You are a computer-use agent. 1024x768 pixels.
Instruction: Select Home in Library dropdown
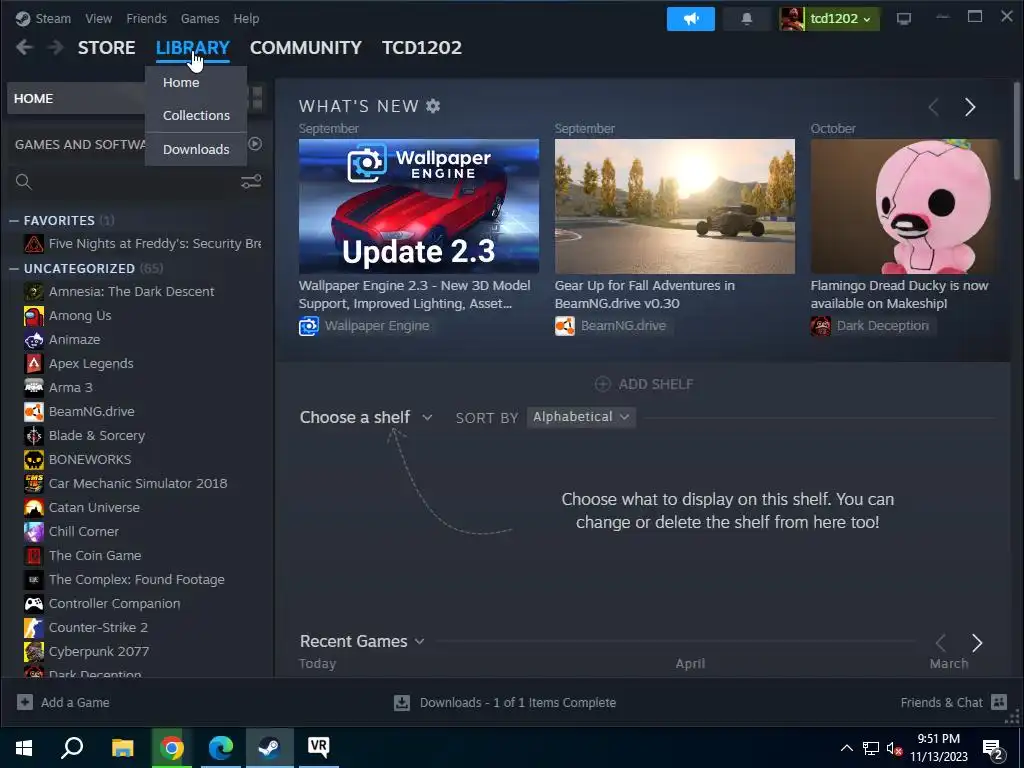coord(196,82)
